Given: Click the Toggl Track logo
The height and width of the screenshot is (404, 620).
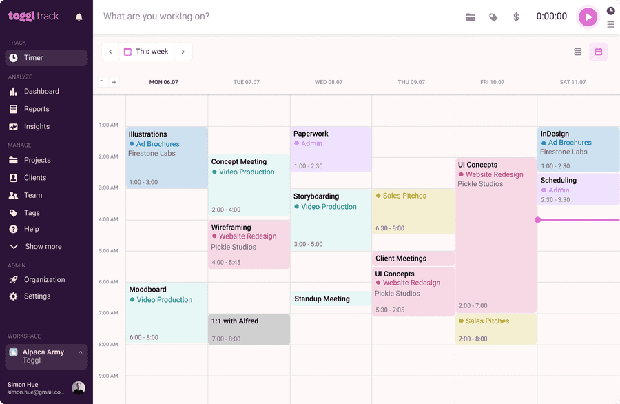Looking at the screenshot, I should [x=33, y=16].
